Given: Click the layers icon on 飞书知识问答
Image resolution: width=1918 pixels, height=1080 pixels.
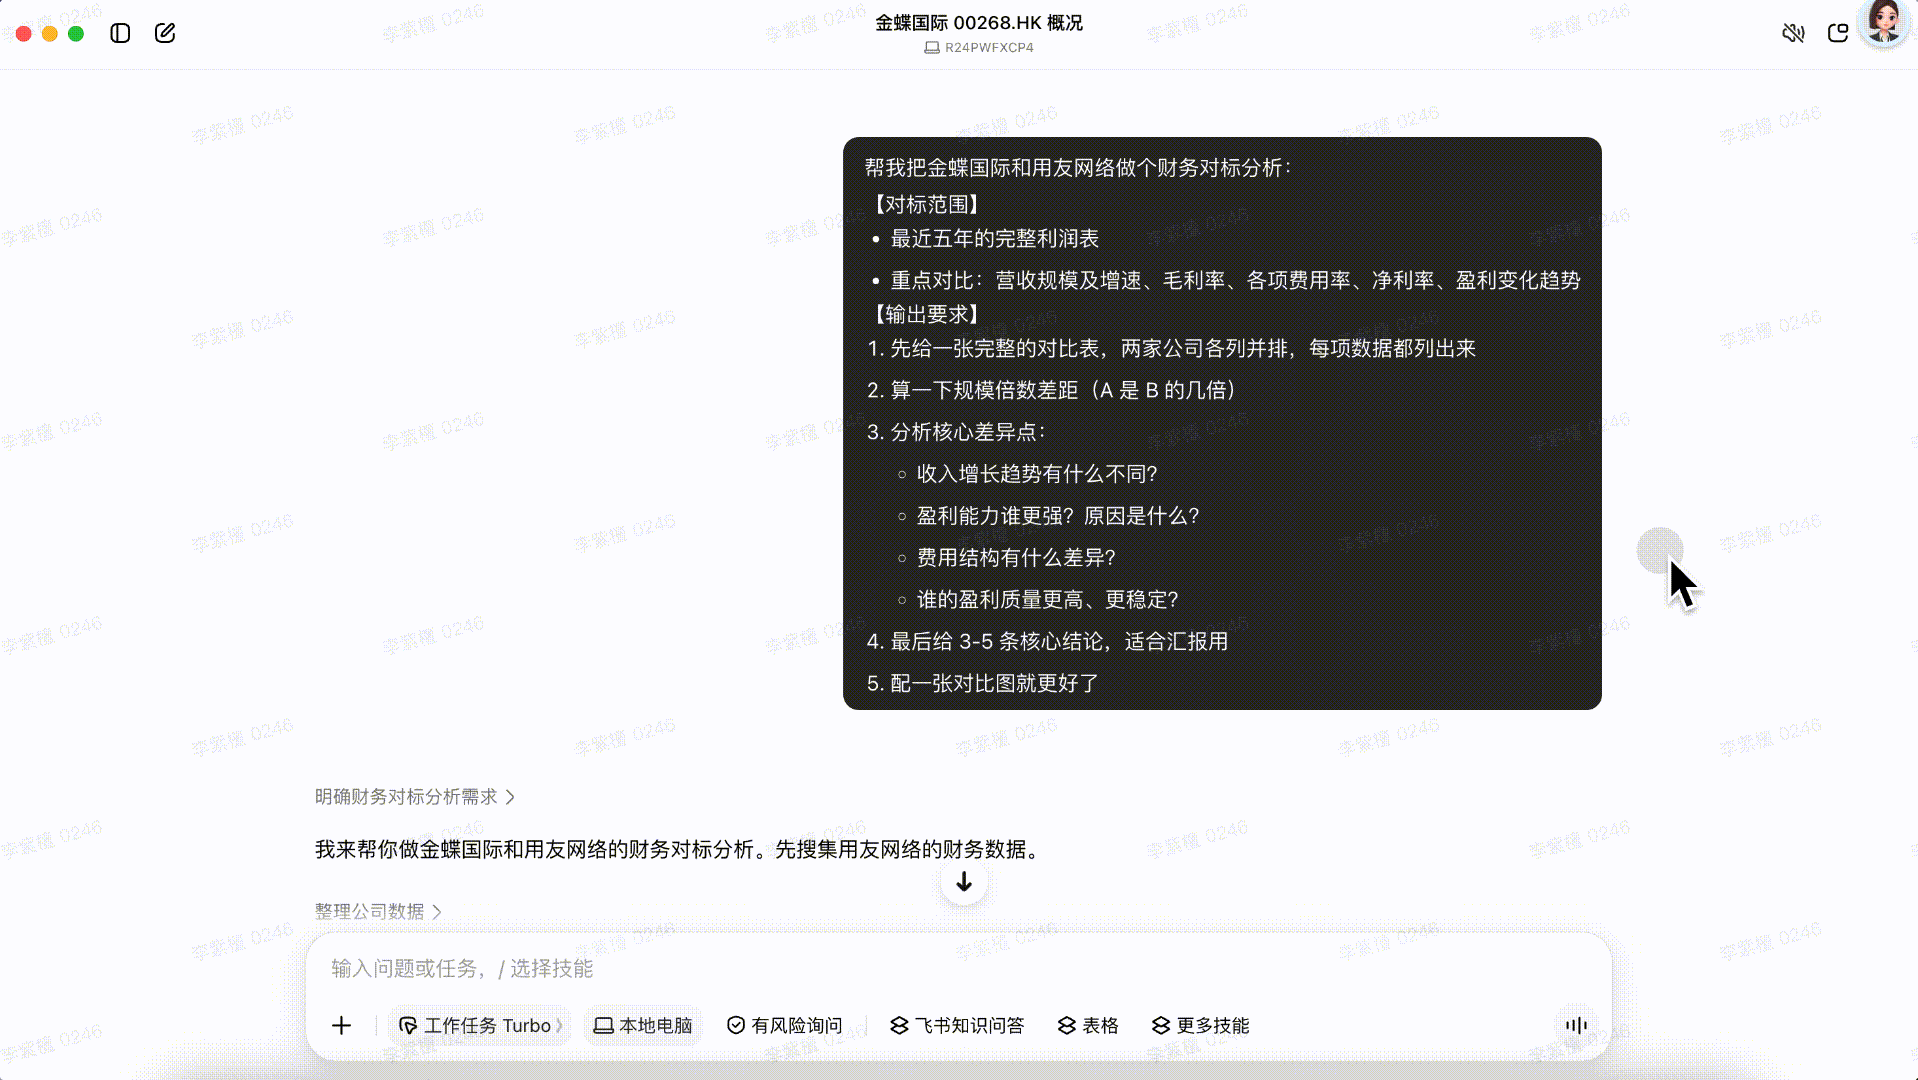Looking at the screenshot, I should 899,1025.
